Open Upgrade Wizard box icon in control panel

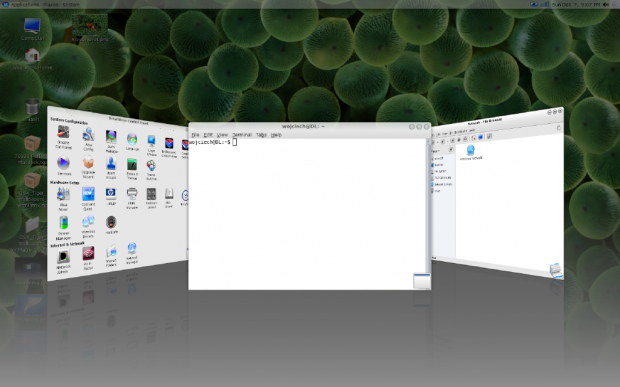pos(88,167)
